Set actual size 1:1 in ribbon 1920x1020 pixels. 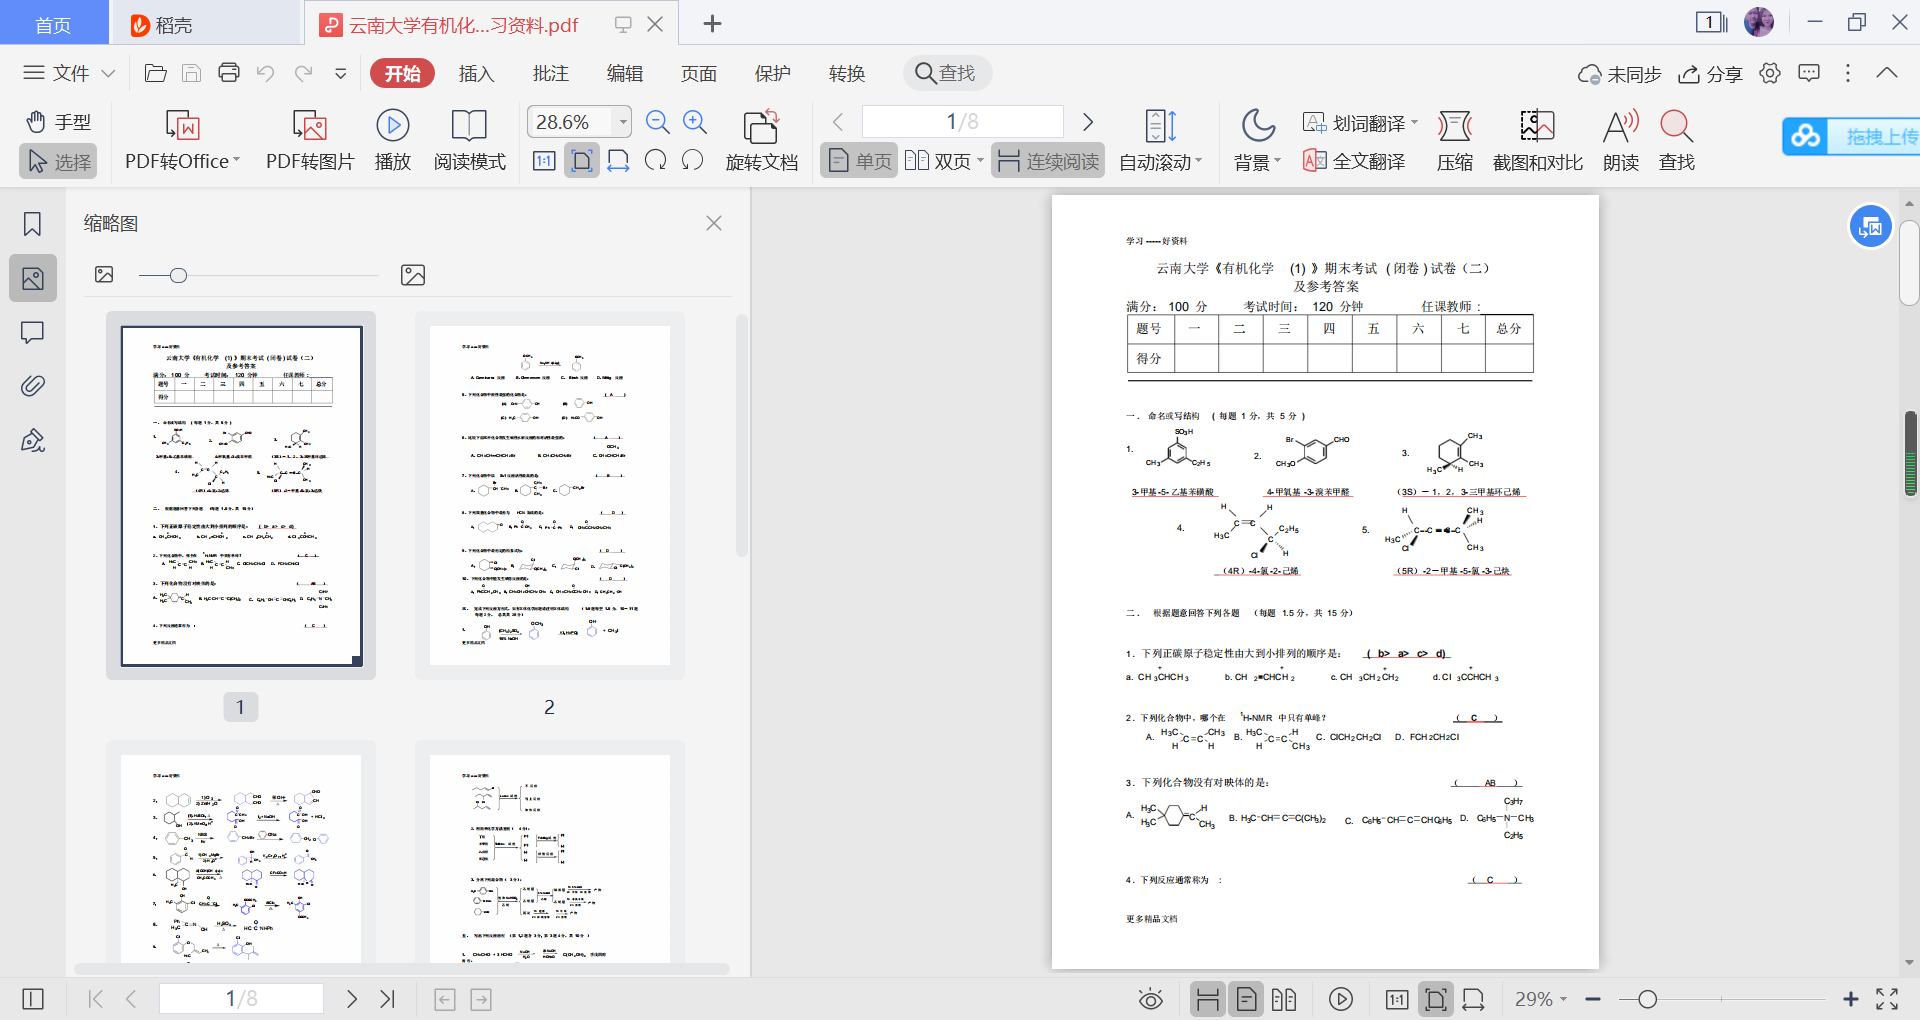(x=544, y=161)
